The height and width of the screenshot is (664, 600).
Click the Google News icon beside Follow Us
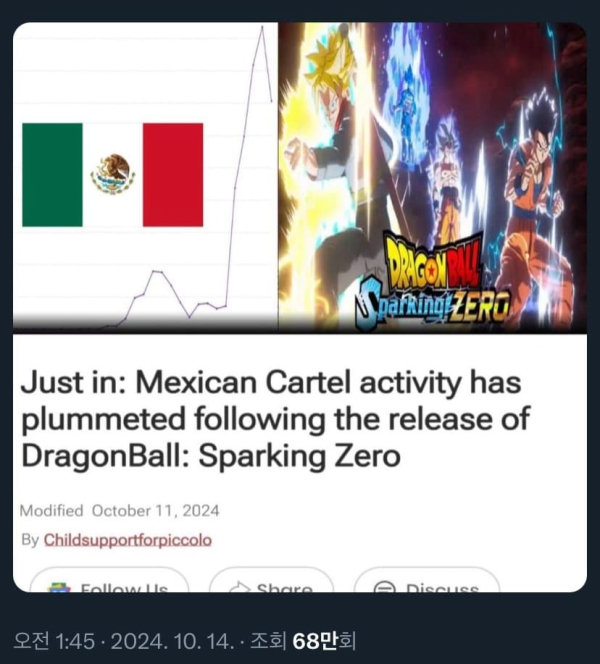[59, 587]
